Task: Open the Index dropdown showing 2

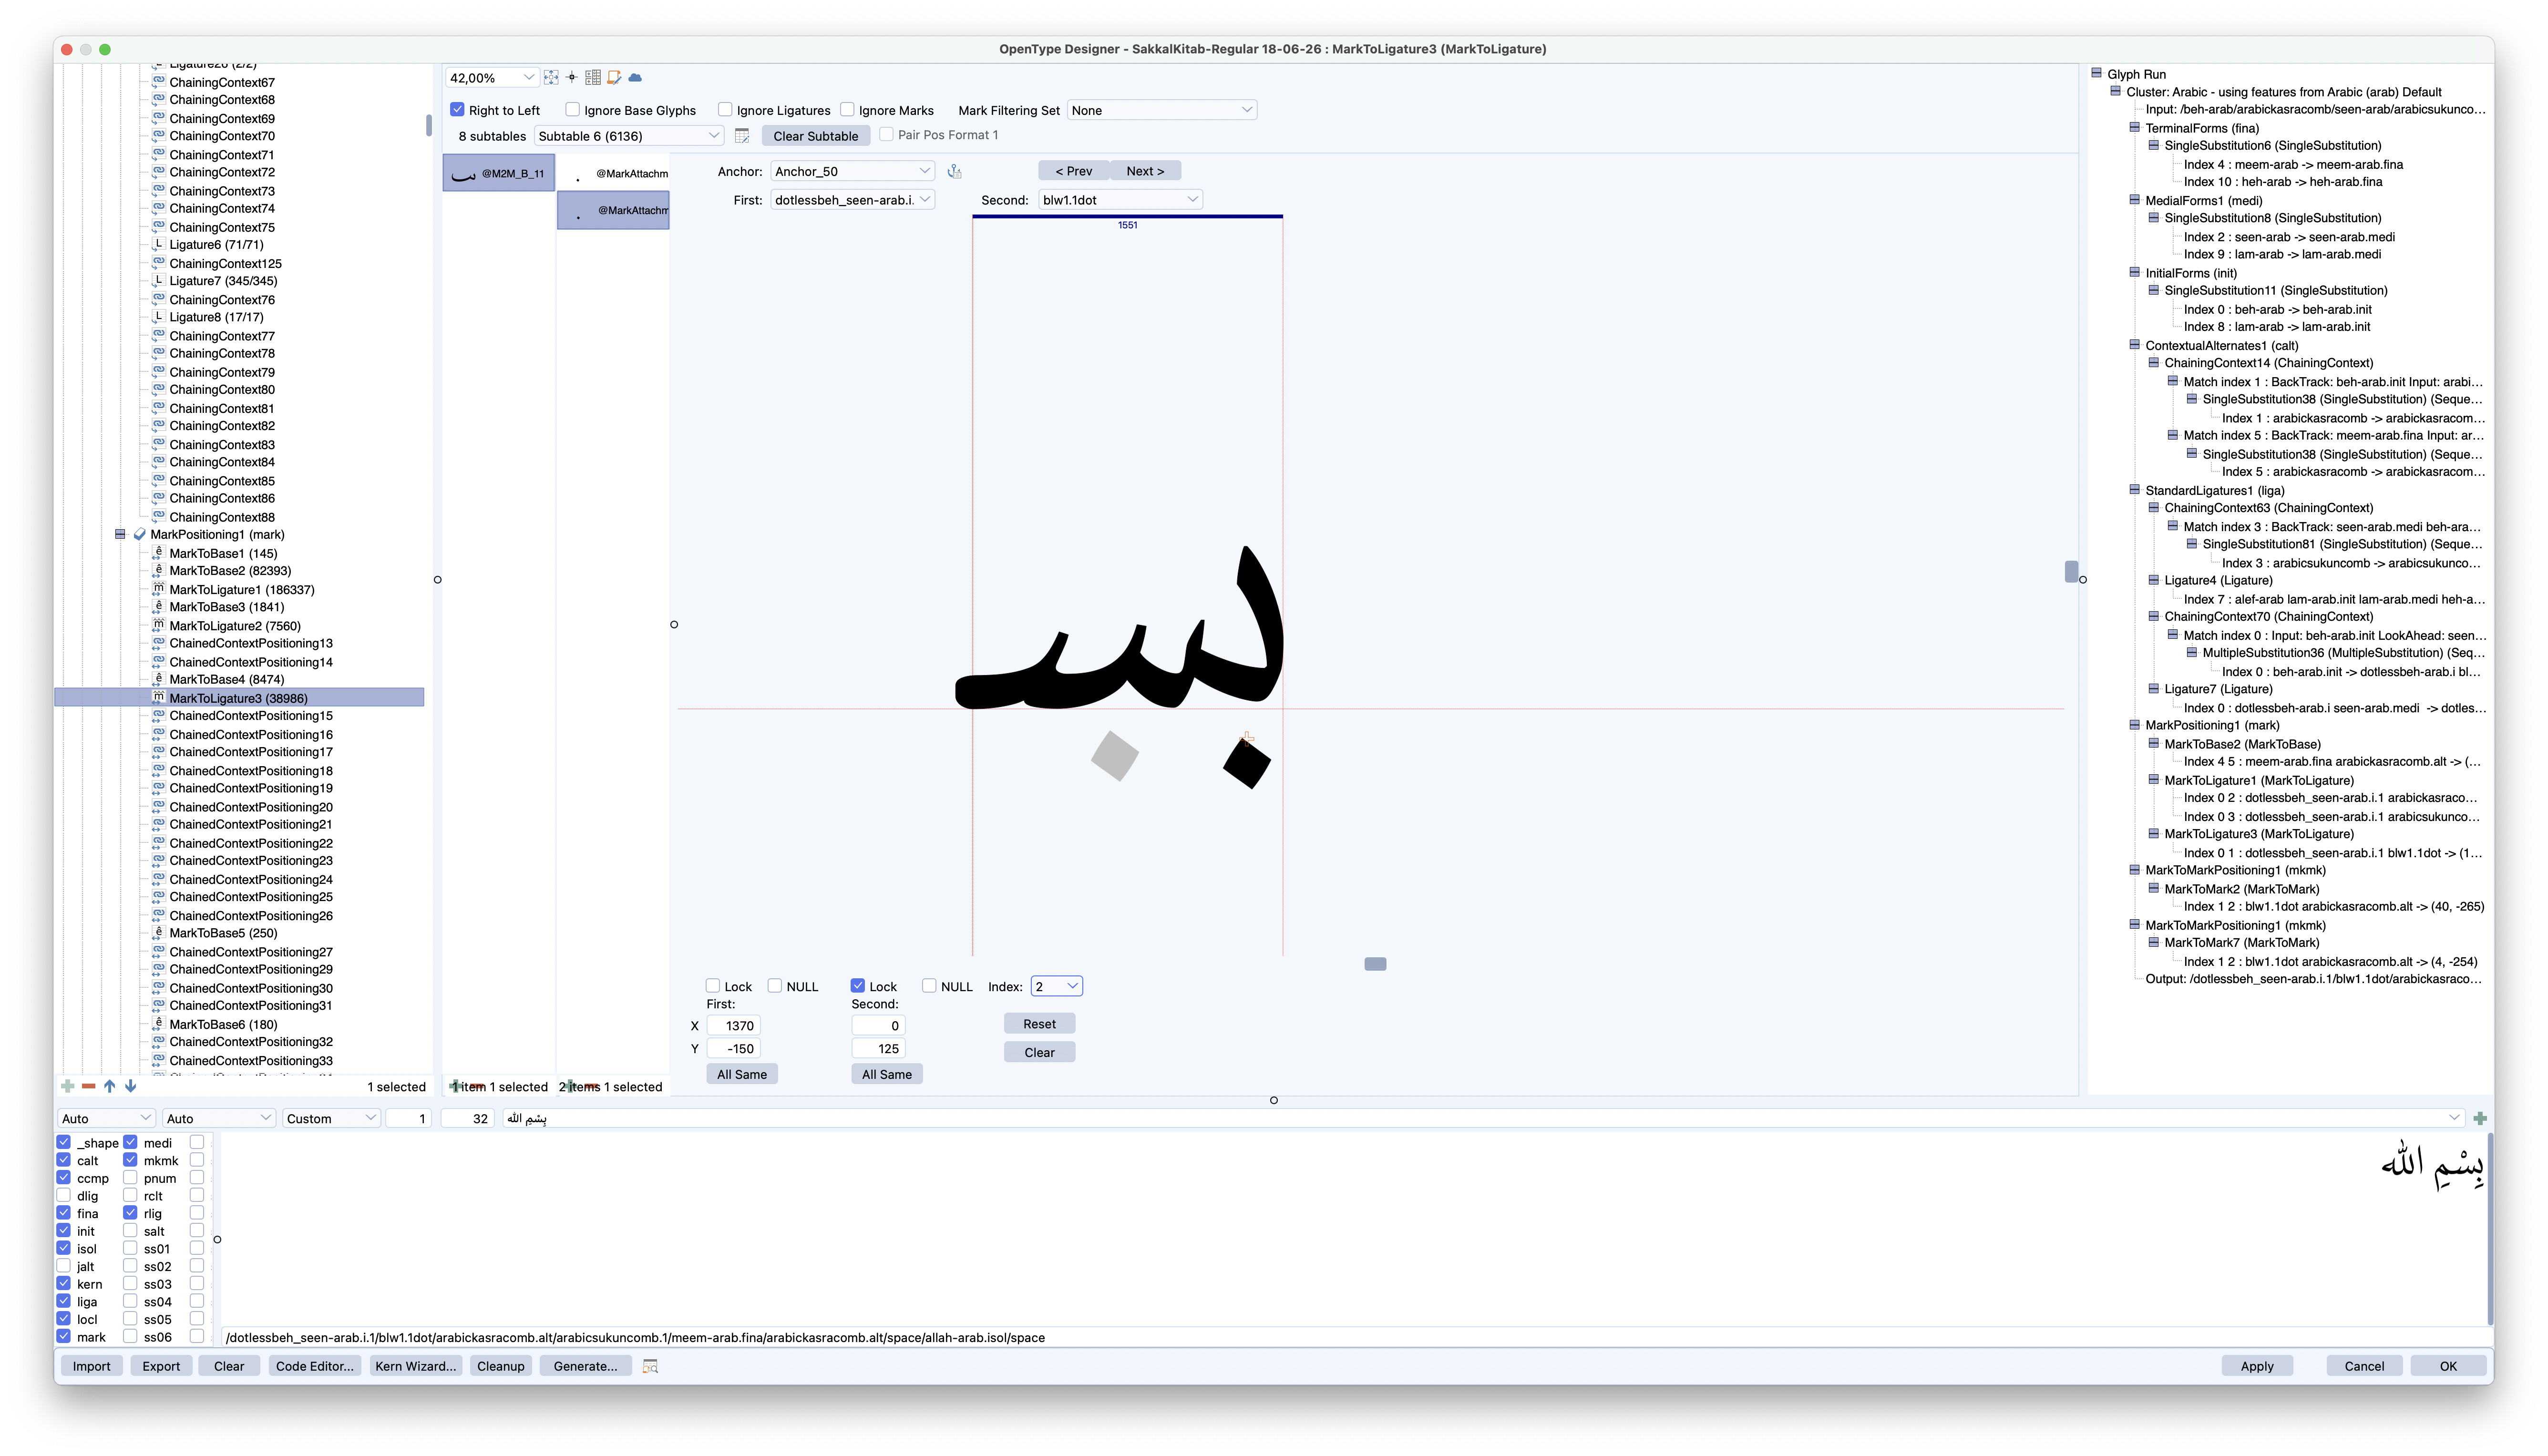Action: pos(1057,986)
